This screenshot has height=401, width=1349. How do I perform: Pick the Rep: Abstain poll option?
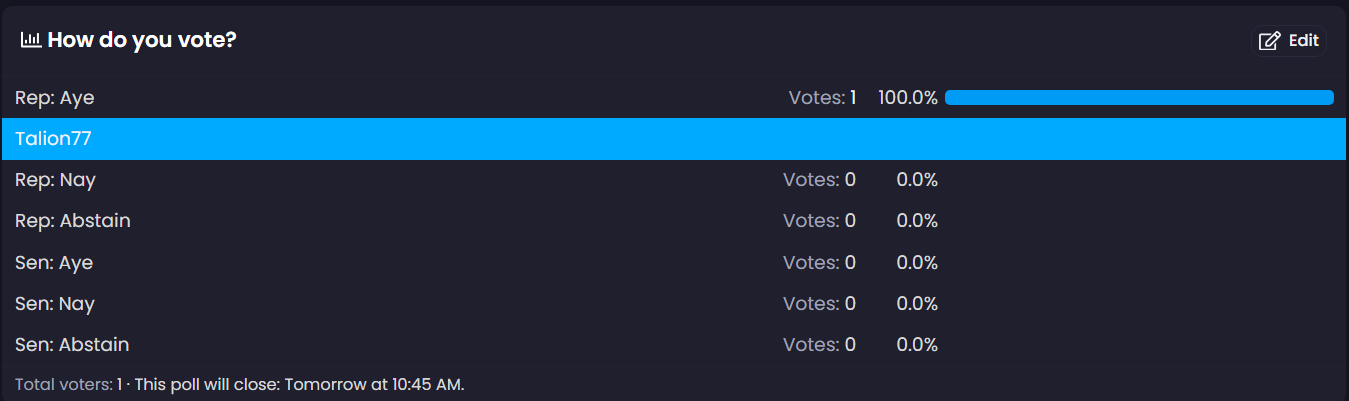(x=73, y=221)
